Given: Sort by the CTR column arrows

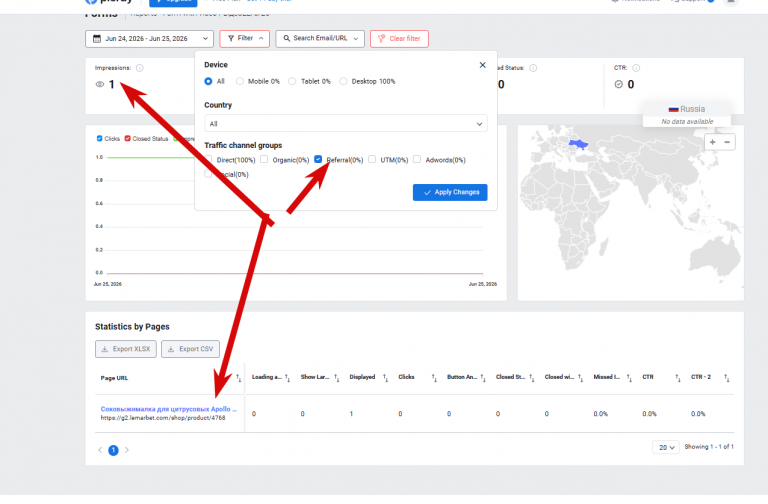Looking at the screenshot, I should 678,378.
